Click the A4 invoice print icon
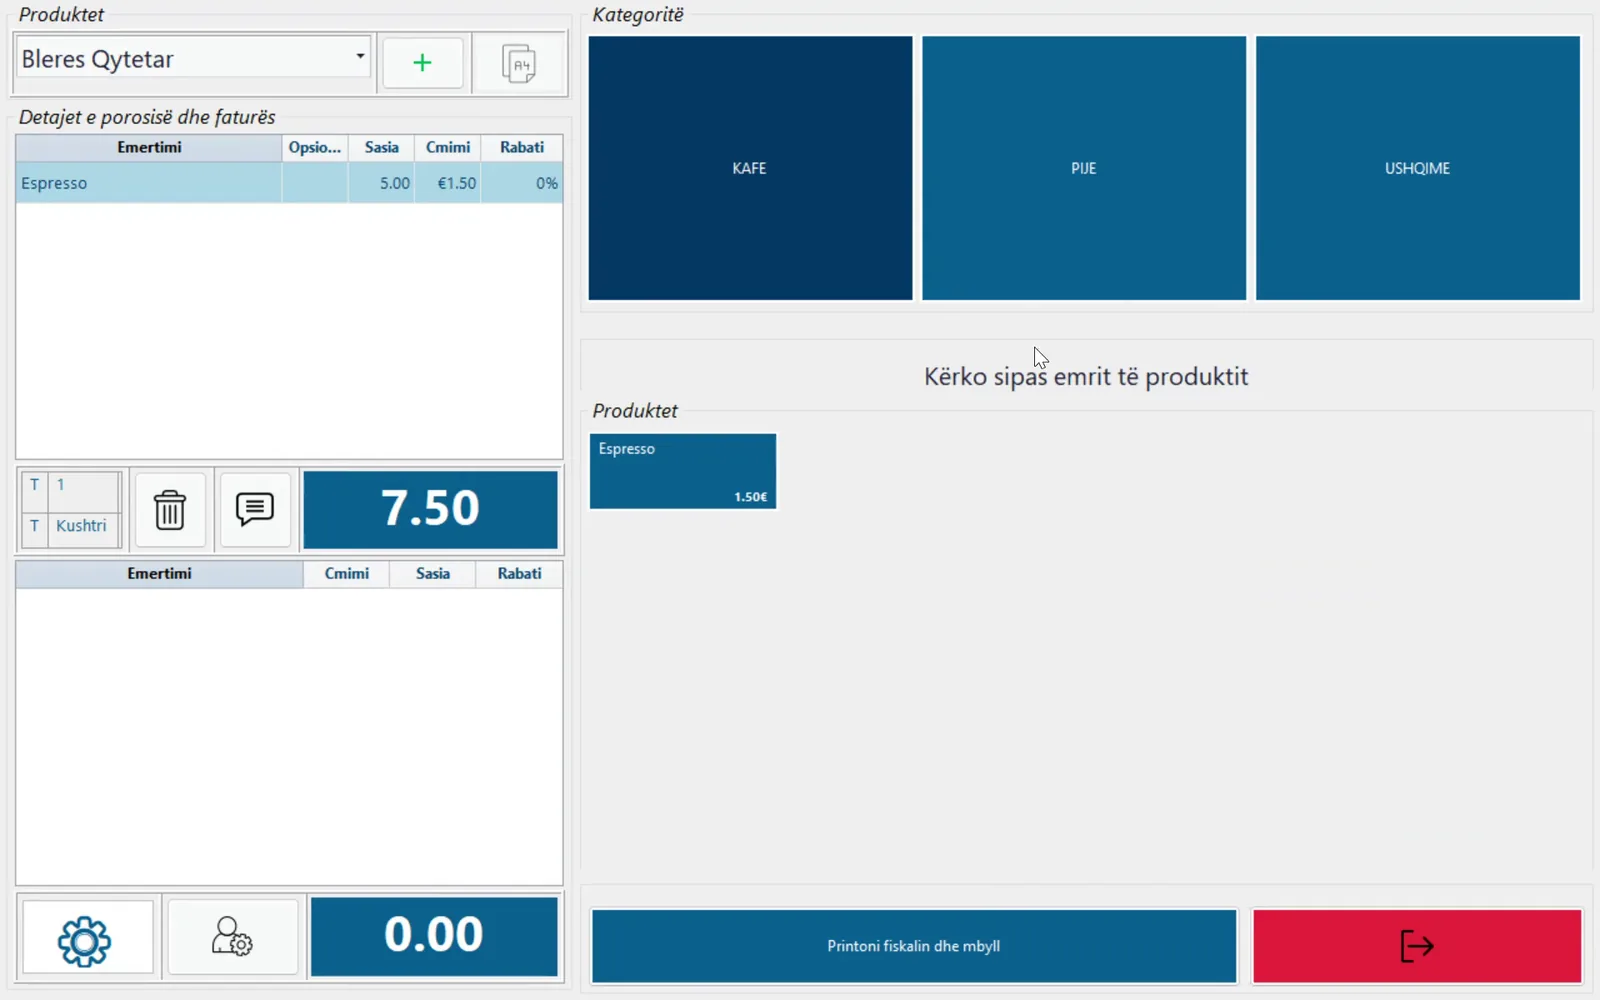Image resolution: width=1600 pixels, height=1000 pixels. pos(518,63)
